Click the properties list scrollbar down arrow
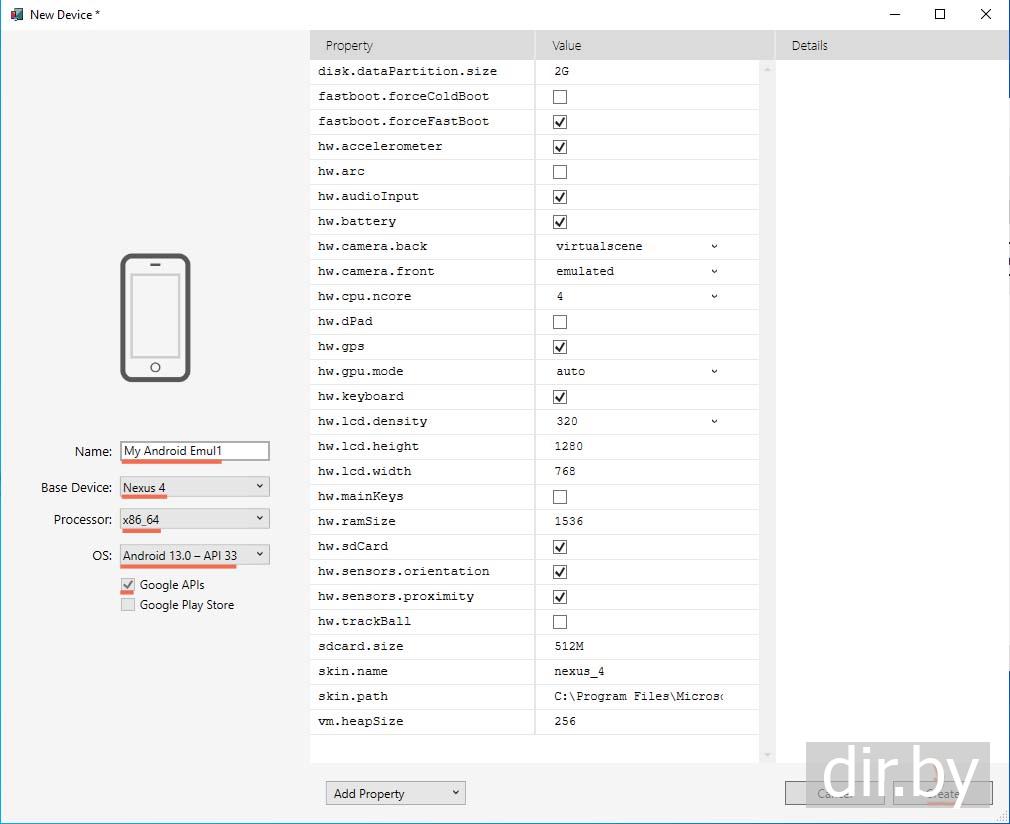This screenshot has width=1010, height=824. pos(768,755)
